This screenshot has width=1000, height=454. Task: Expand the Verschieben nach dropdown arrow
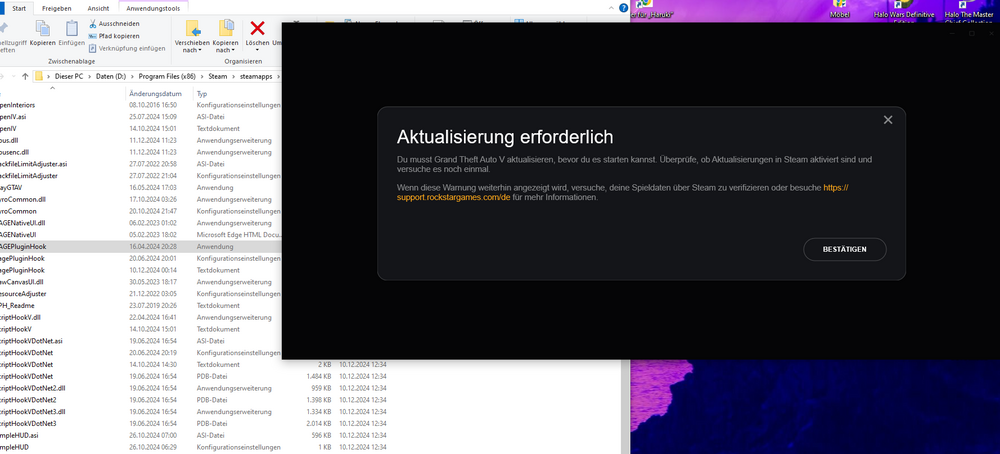point(200,50)
